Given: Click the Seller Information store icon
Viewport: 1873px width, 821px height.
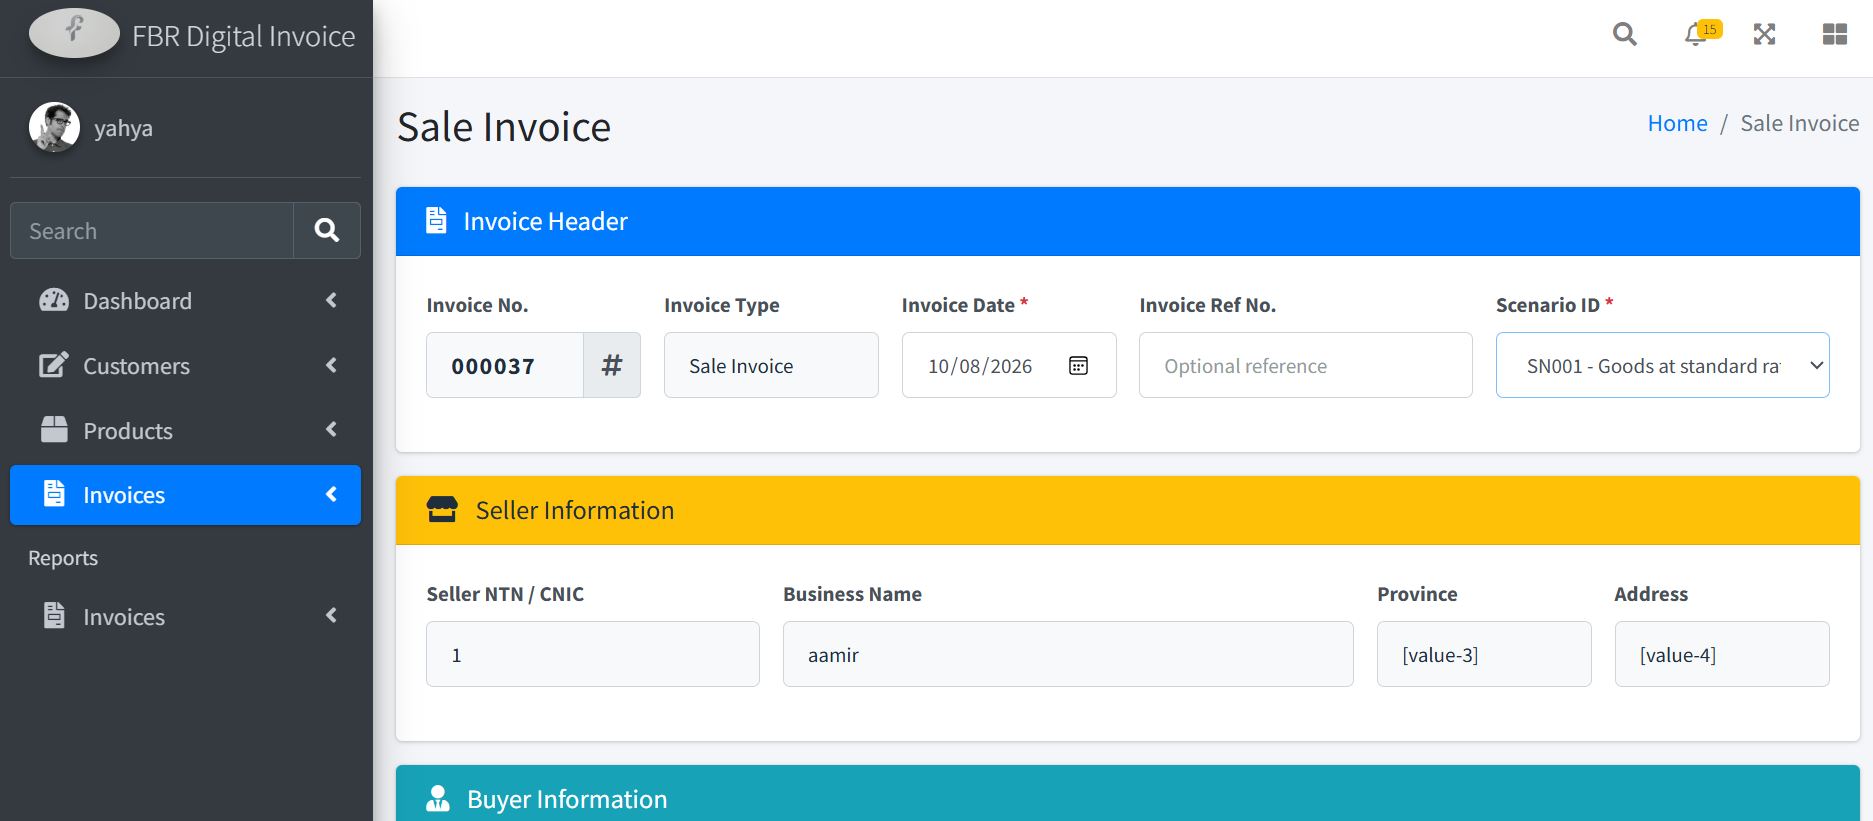Looking at the screenshot, I should click(442, 510).
